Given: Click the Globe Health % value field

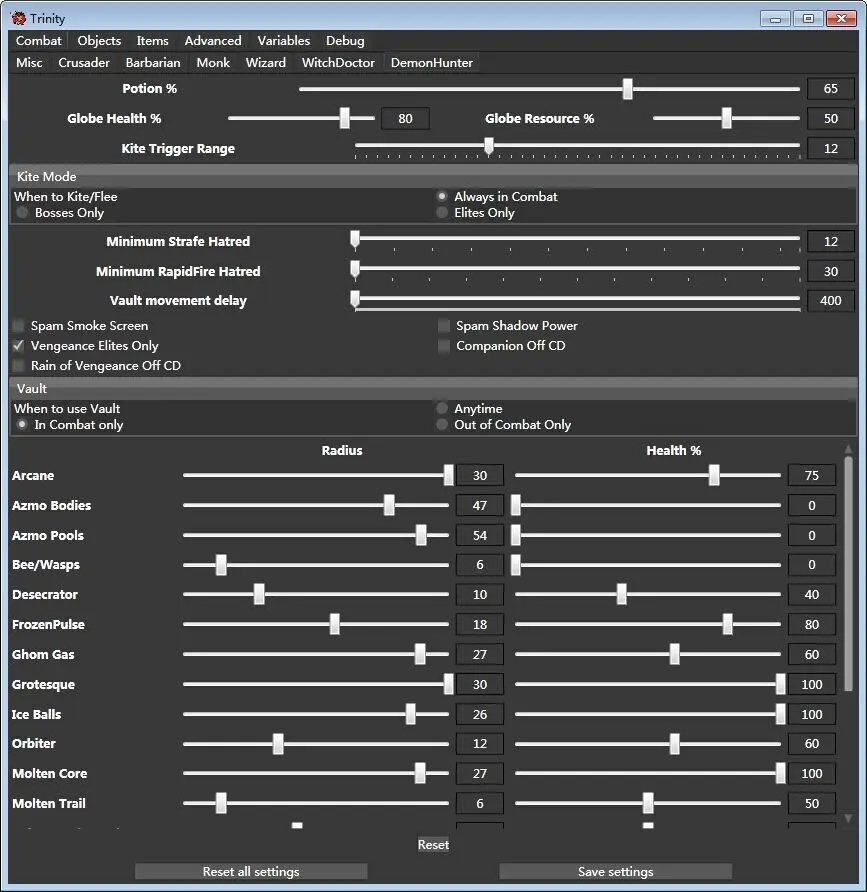Looking at the screenshot, I should [405, 118].
